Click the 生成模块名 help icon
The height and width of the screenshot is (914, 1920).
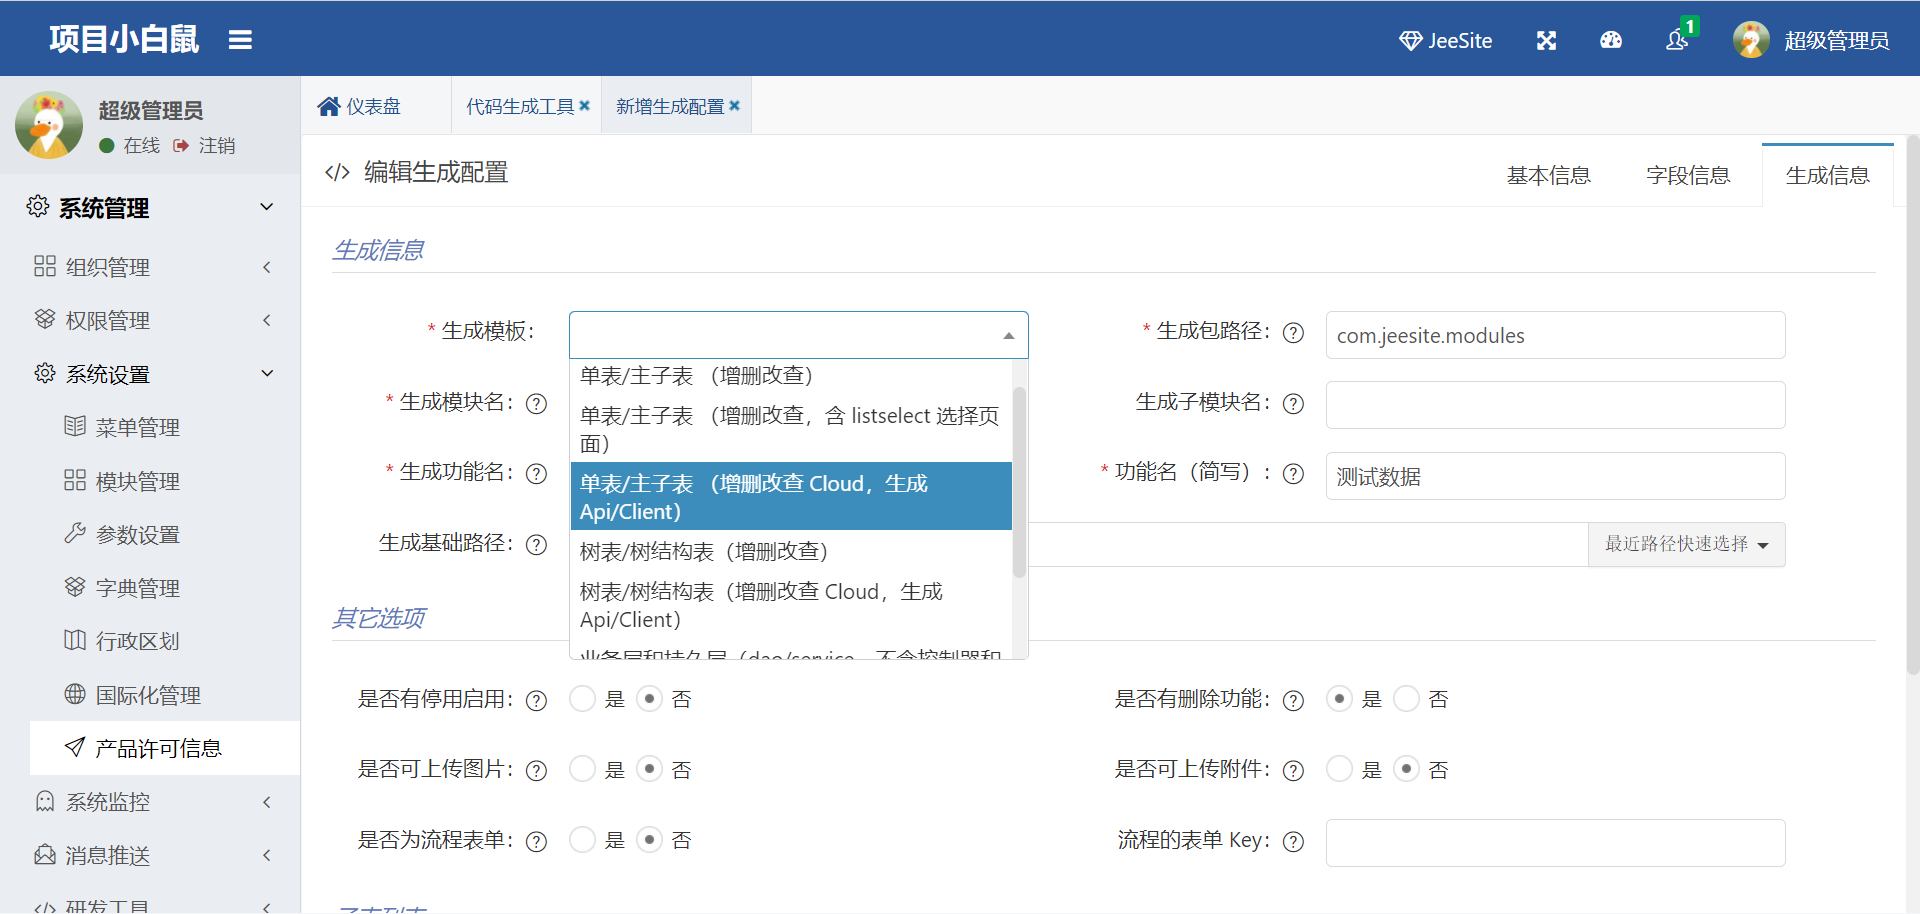(536, 403)
